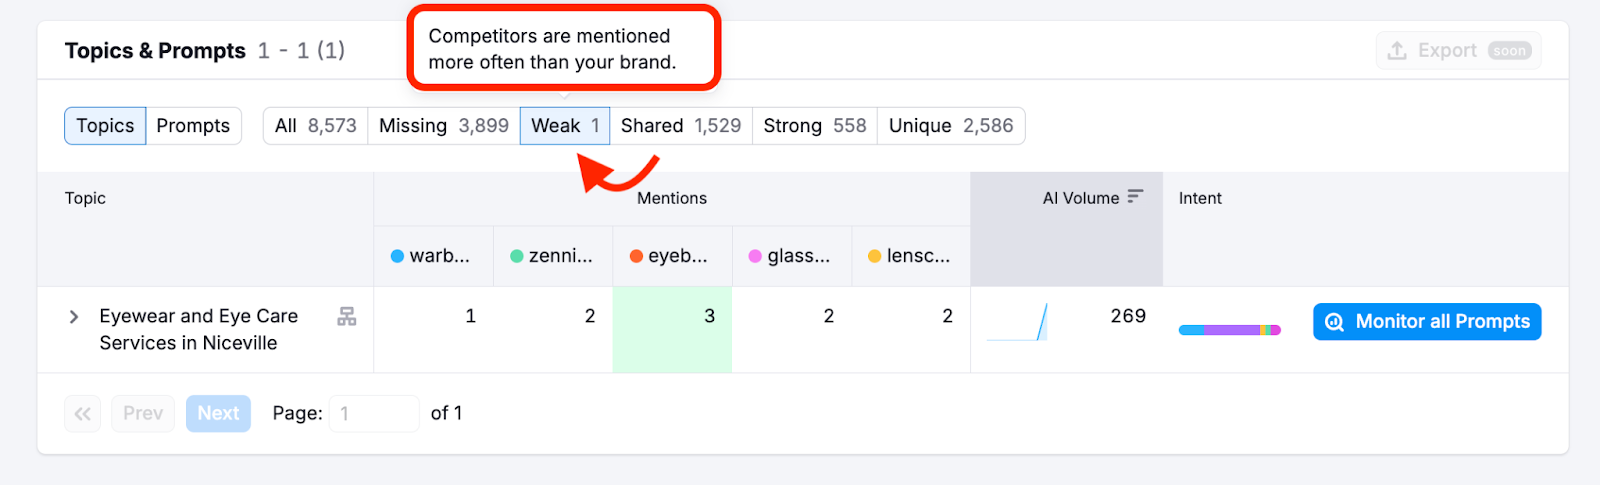Show the Unique topics tab
The width and height of the screenshot is (1600, 485).
point(950,126)
